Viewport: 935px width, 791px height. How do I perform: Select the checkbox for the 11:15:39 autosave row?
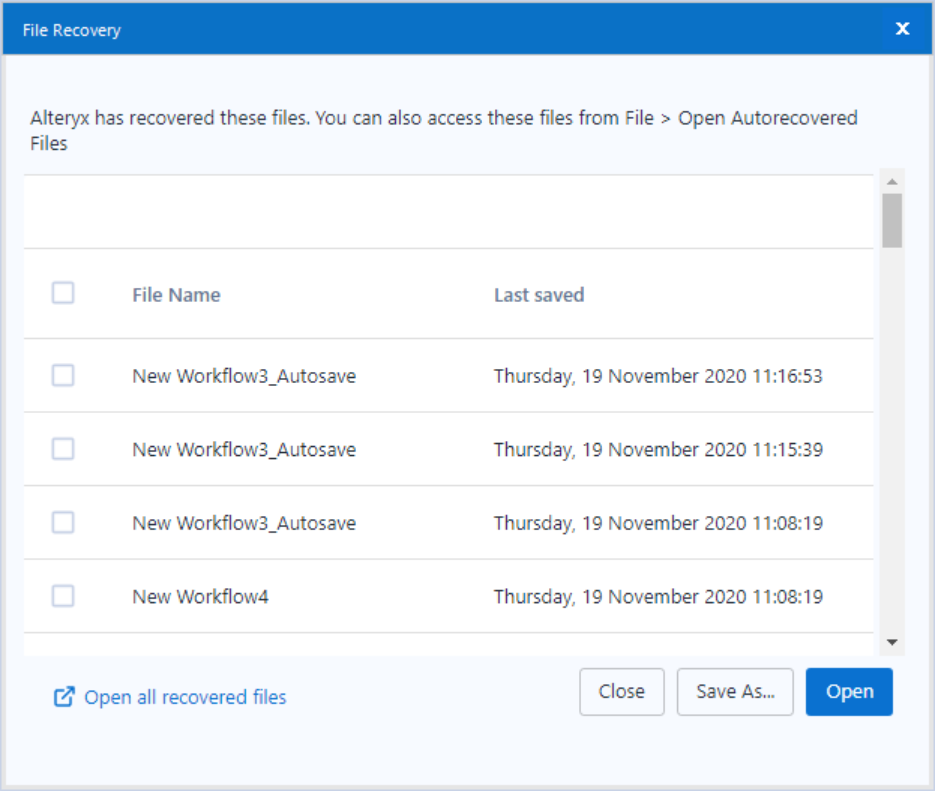[x=63, y=449]
